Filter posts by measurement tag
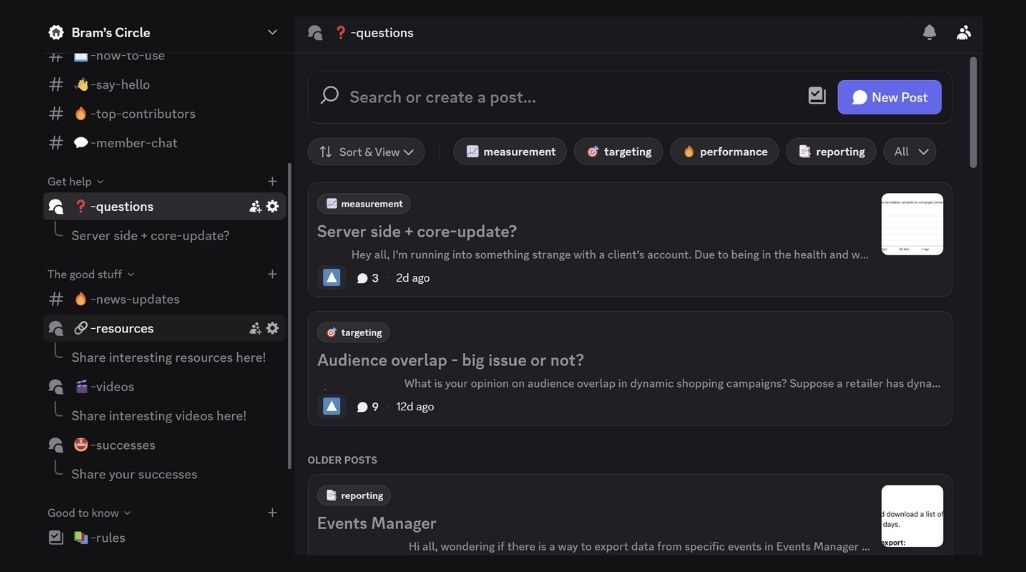This screenshot has width=1026, height=572. (510, 152)
